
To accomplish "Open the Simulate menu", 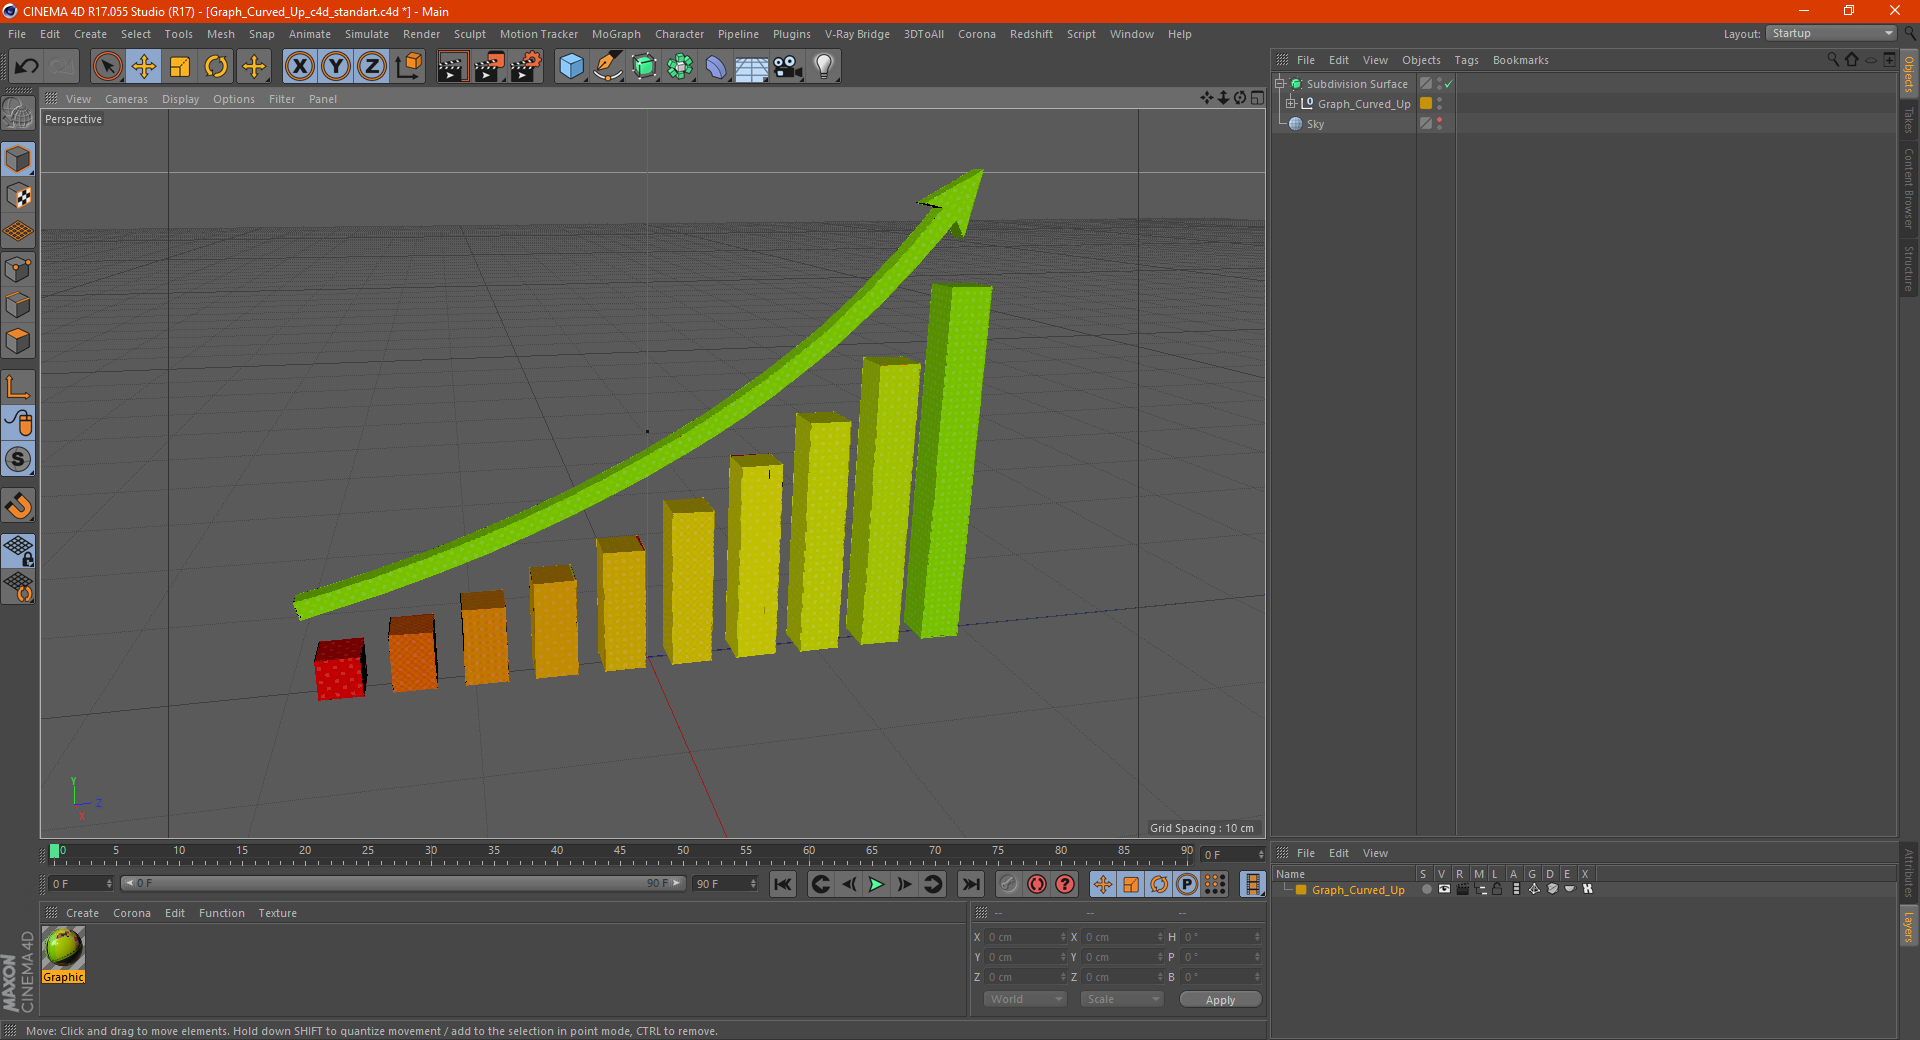I will tap(367, 34).
